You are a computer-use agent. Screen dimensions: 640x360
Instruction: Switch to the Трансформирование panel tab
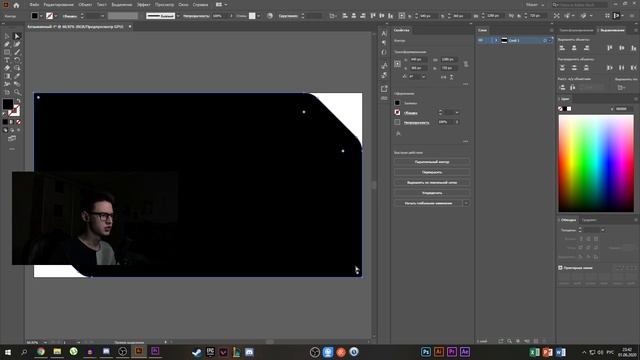pos(576,30)
